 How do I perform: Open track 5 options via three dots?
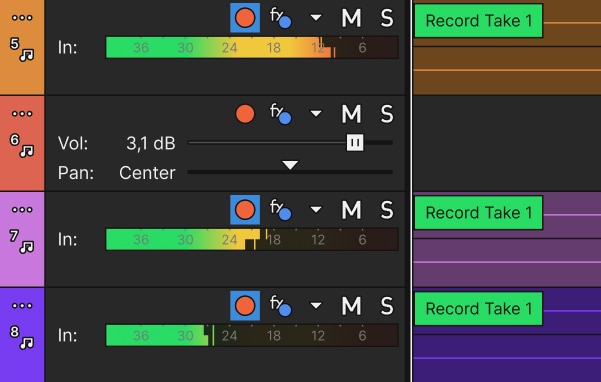pos(22,18)
